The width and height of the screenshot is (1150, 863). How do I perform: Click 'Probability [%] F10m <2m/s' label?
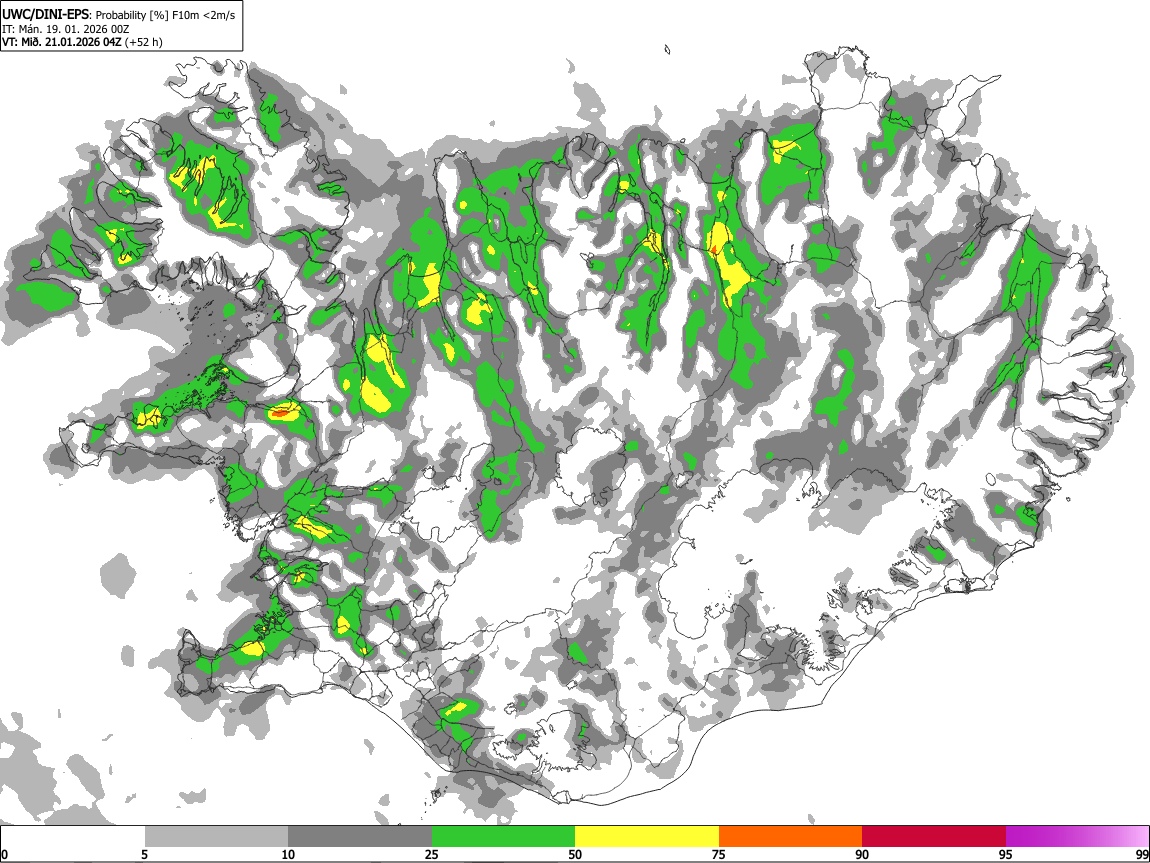tap(166, 15)
